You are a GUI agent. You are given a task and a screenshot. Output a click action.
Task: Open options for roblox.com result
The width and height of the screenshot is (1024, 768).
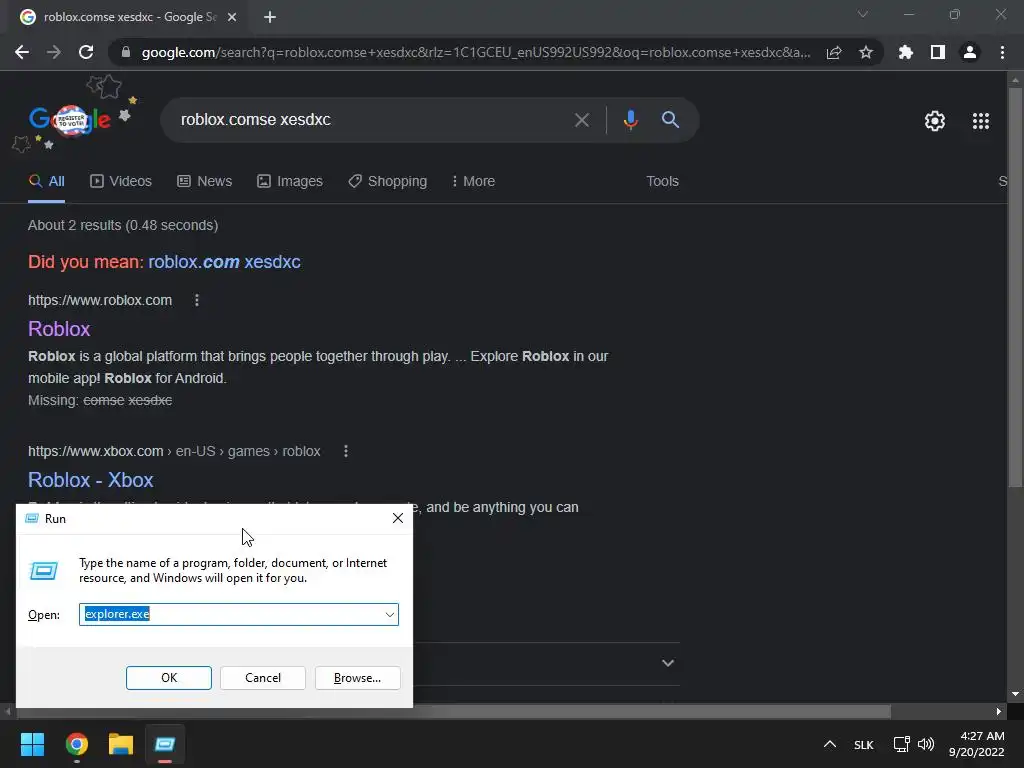[x=197, y=300]
